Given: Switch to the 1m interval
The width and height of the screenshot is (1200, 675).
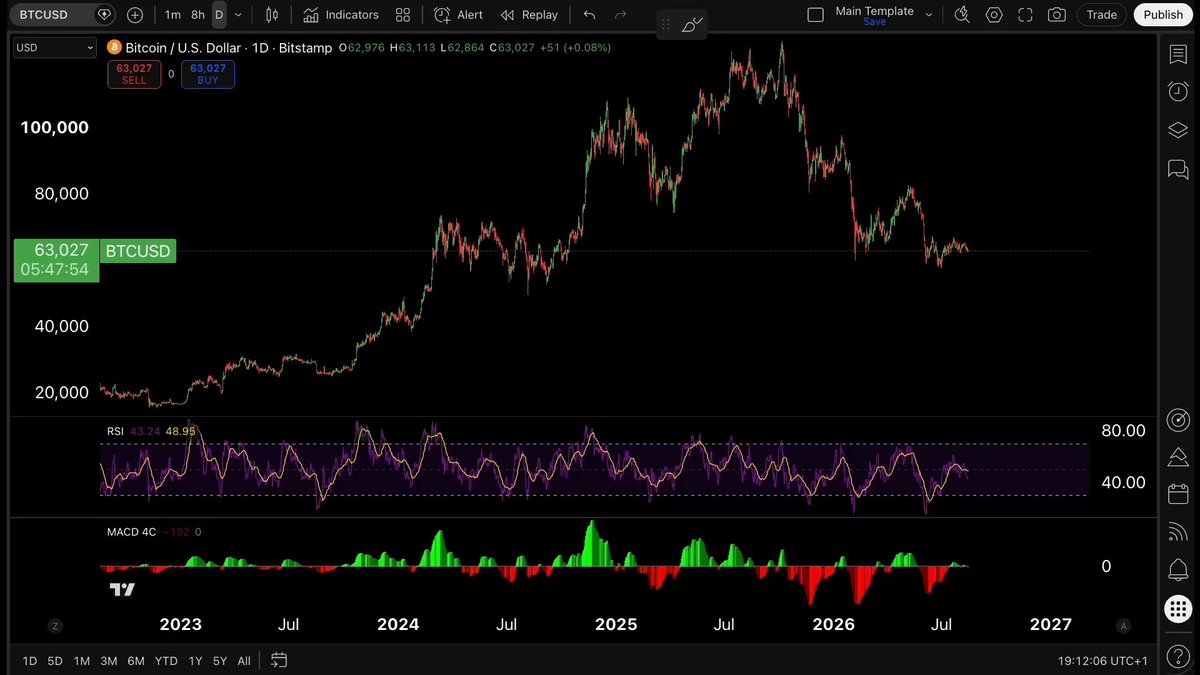Looking at the screenshot, I should [173, 15].
